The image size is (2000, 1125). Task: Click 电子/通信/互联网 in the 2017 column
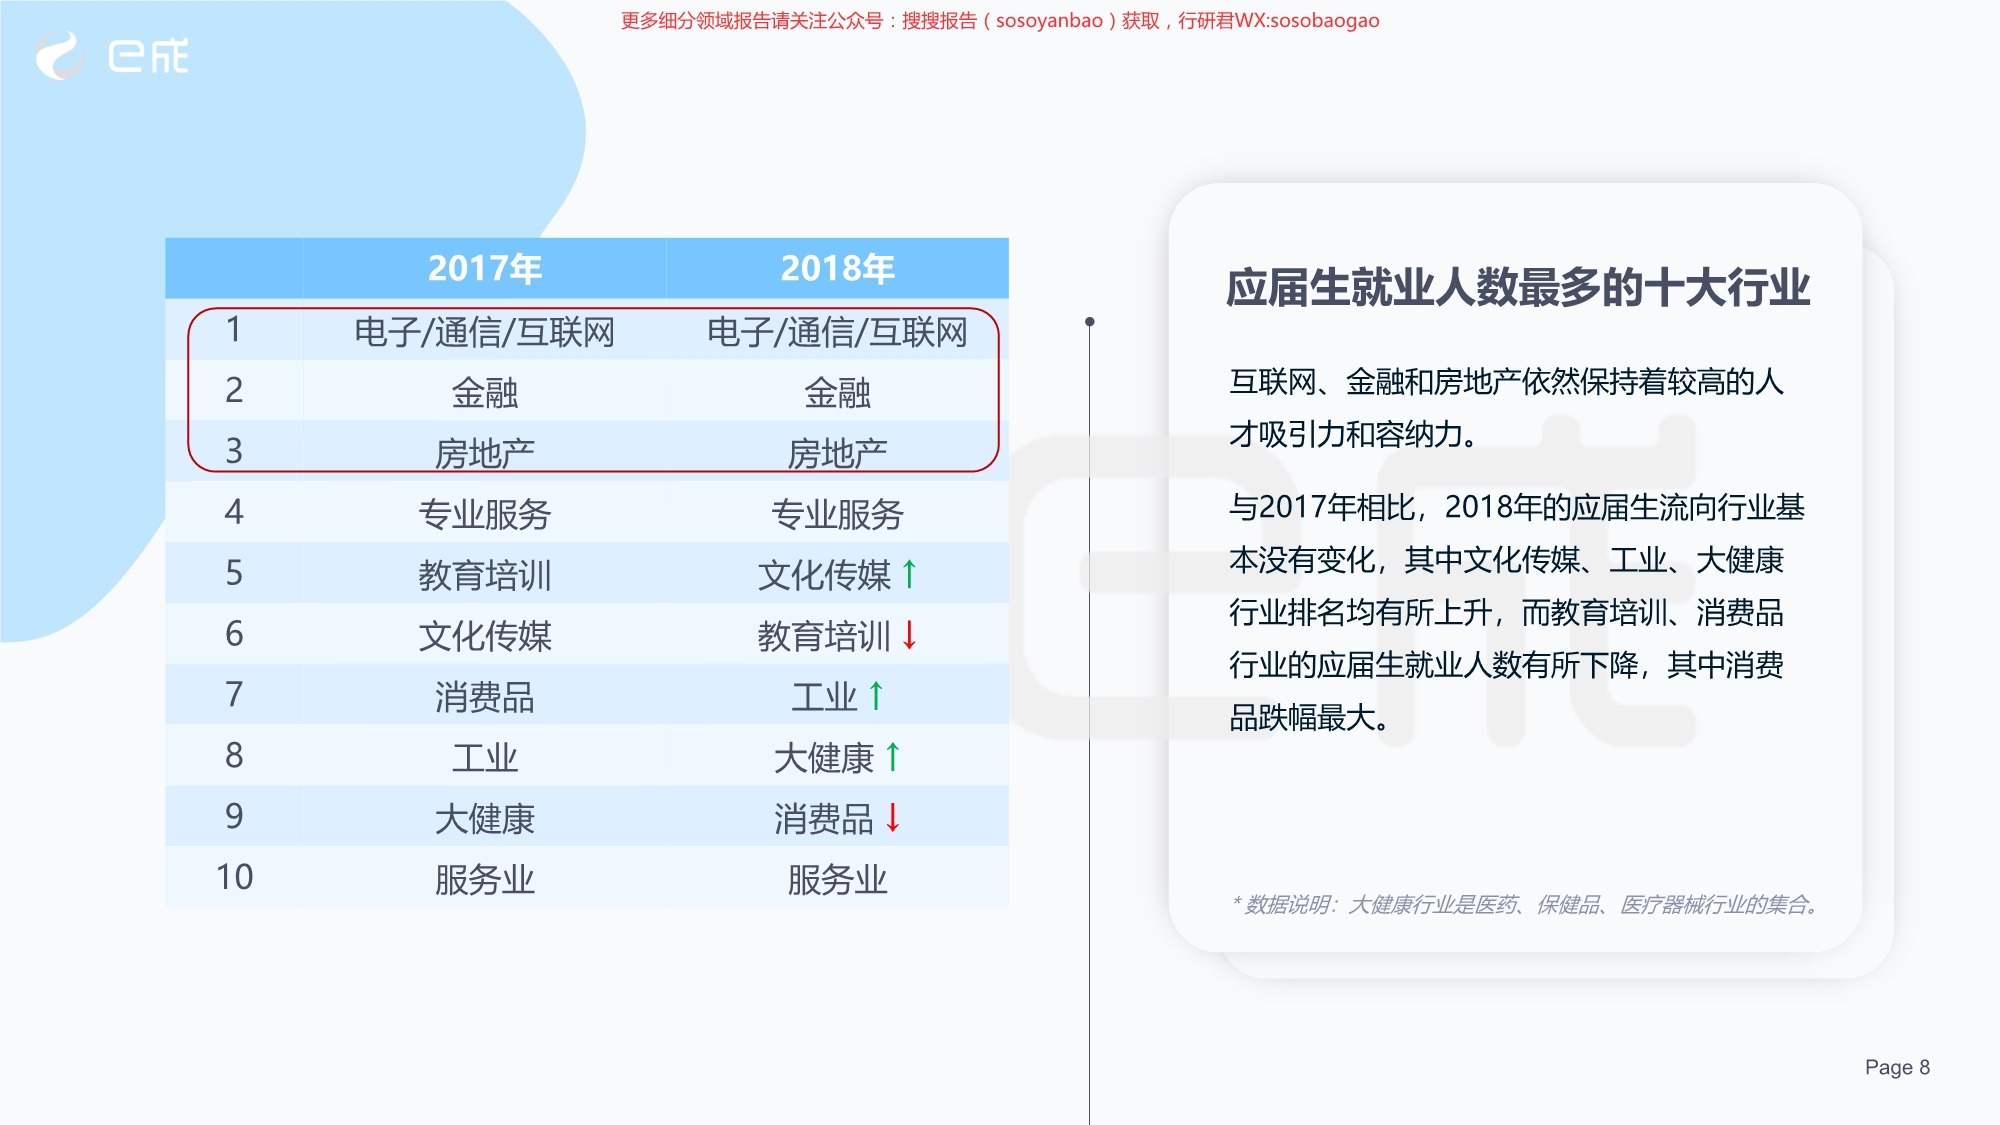(485, 332)
